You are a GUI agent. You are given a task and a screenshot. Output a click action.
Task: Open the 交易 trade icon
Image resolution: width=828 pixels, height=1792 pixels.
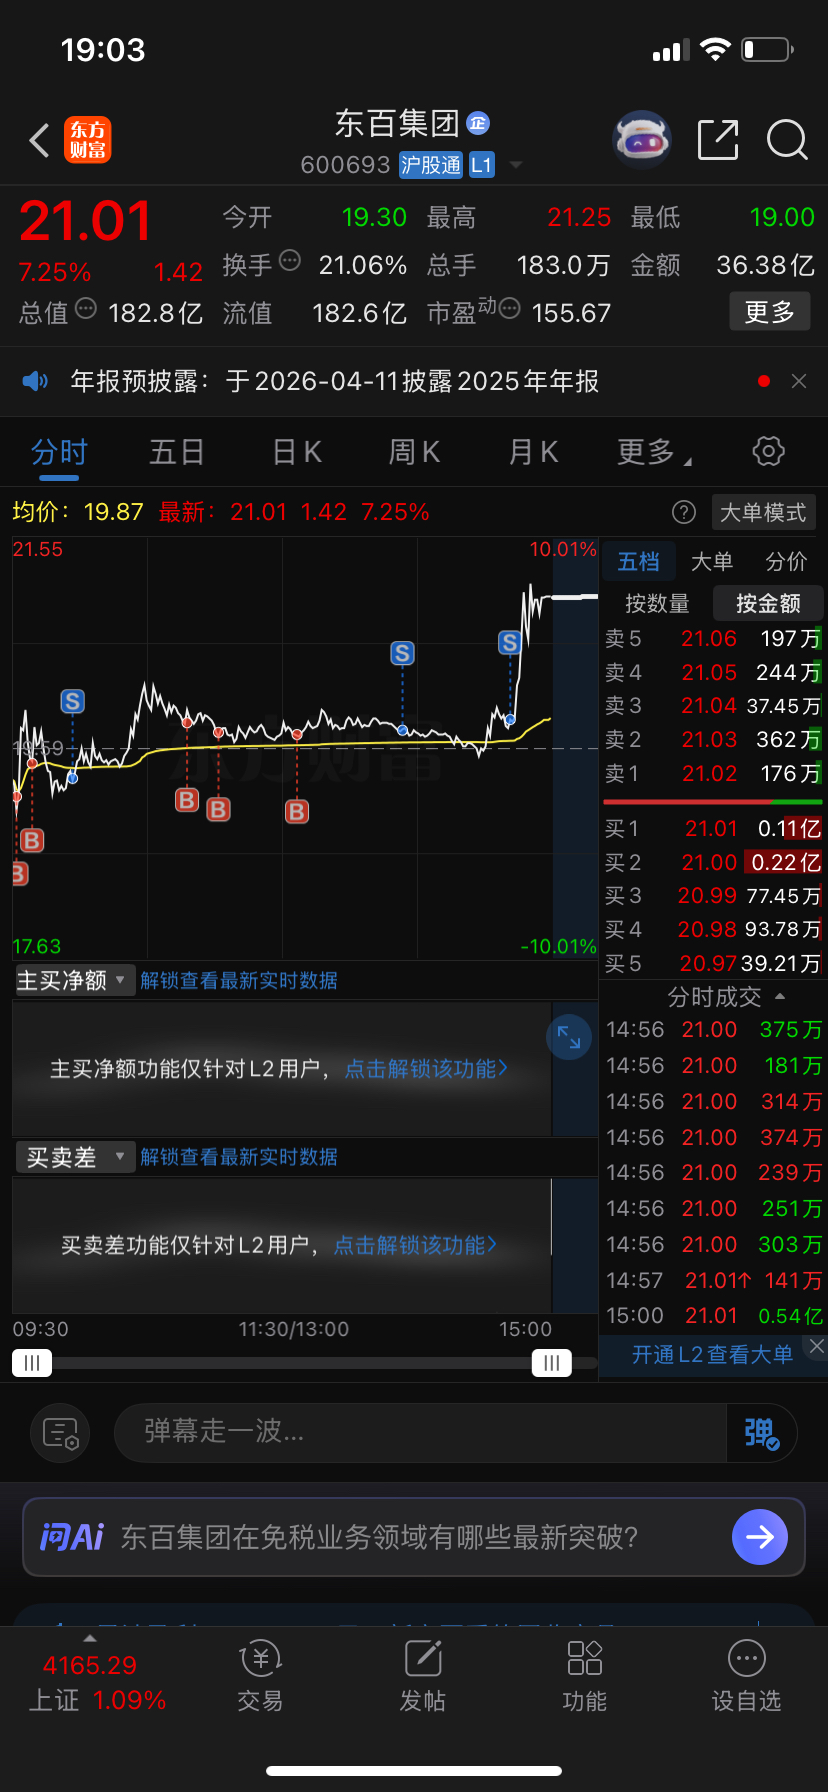(x=260, y=1677)
